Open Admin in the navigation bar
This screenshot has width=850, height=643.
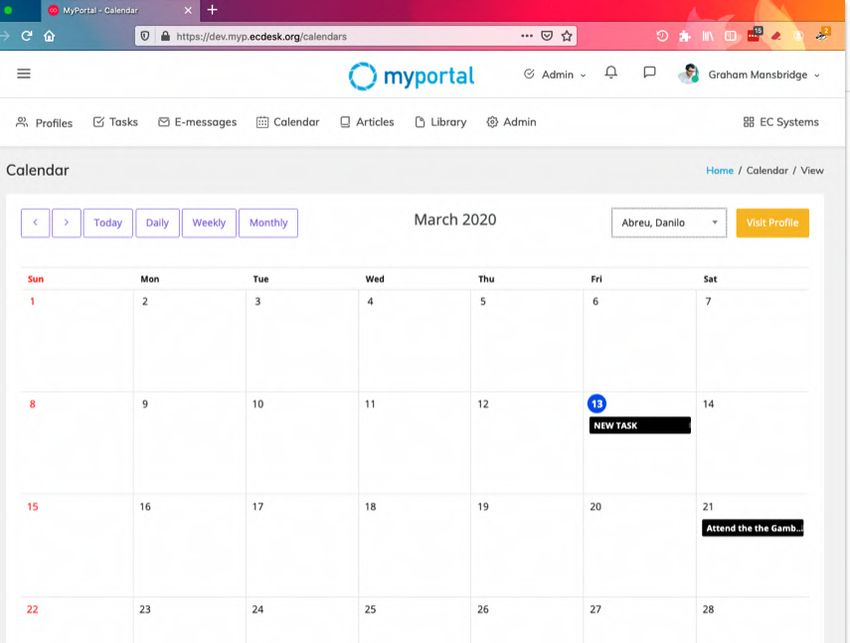point(511,122)
